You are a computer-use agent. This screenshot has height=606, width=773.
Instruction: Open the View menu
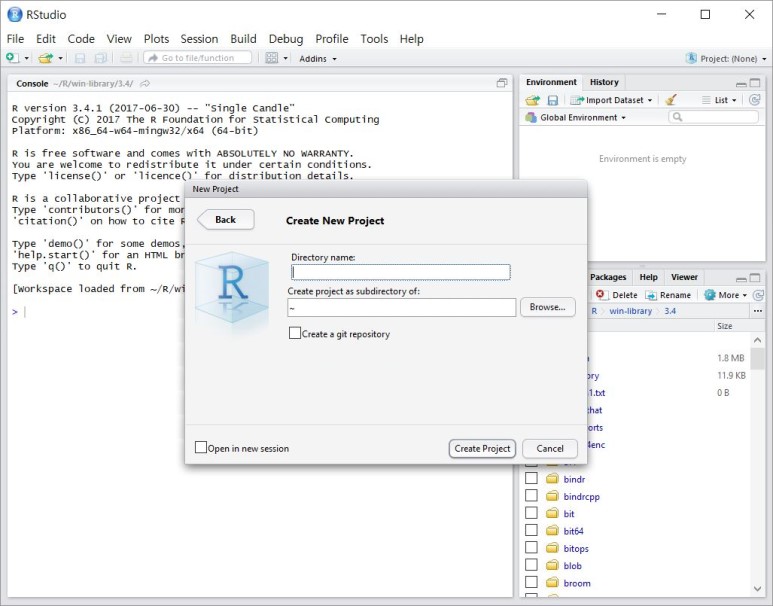pyautogui.click(x=119, y=39)
